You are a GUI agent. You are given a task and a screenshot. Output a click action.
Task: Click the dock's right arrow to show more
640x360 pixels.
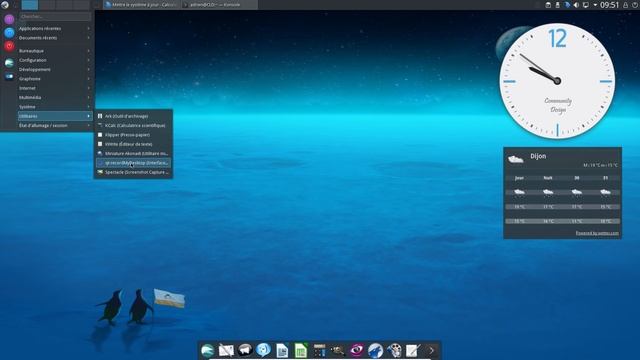point(431,350)
